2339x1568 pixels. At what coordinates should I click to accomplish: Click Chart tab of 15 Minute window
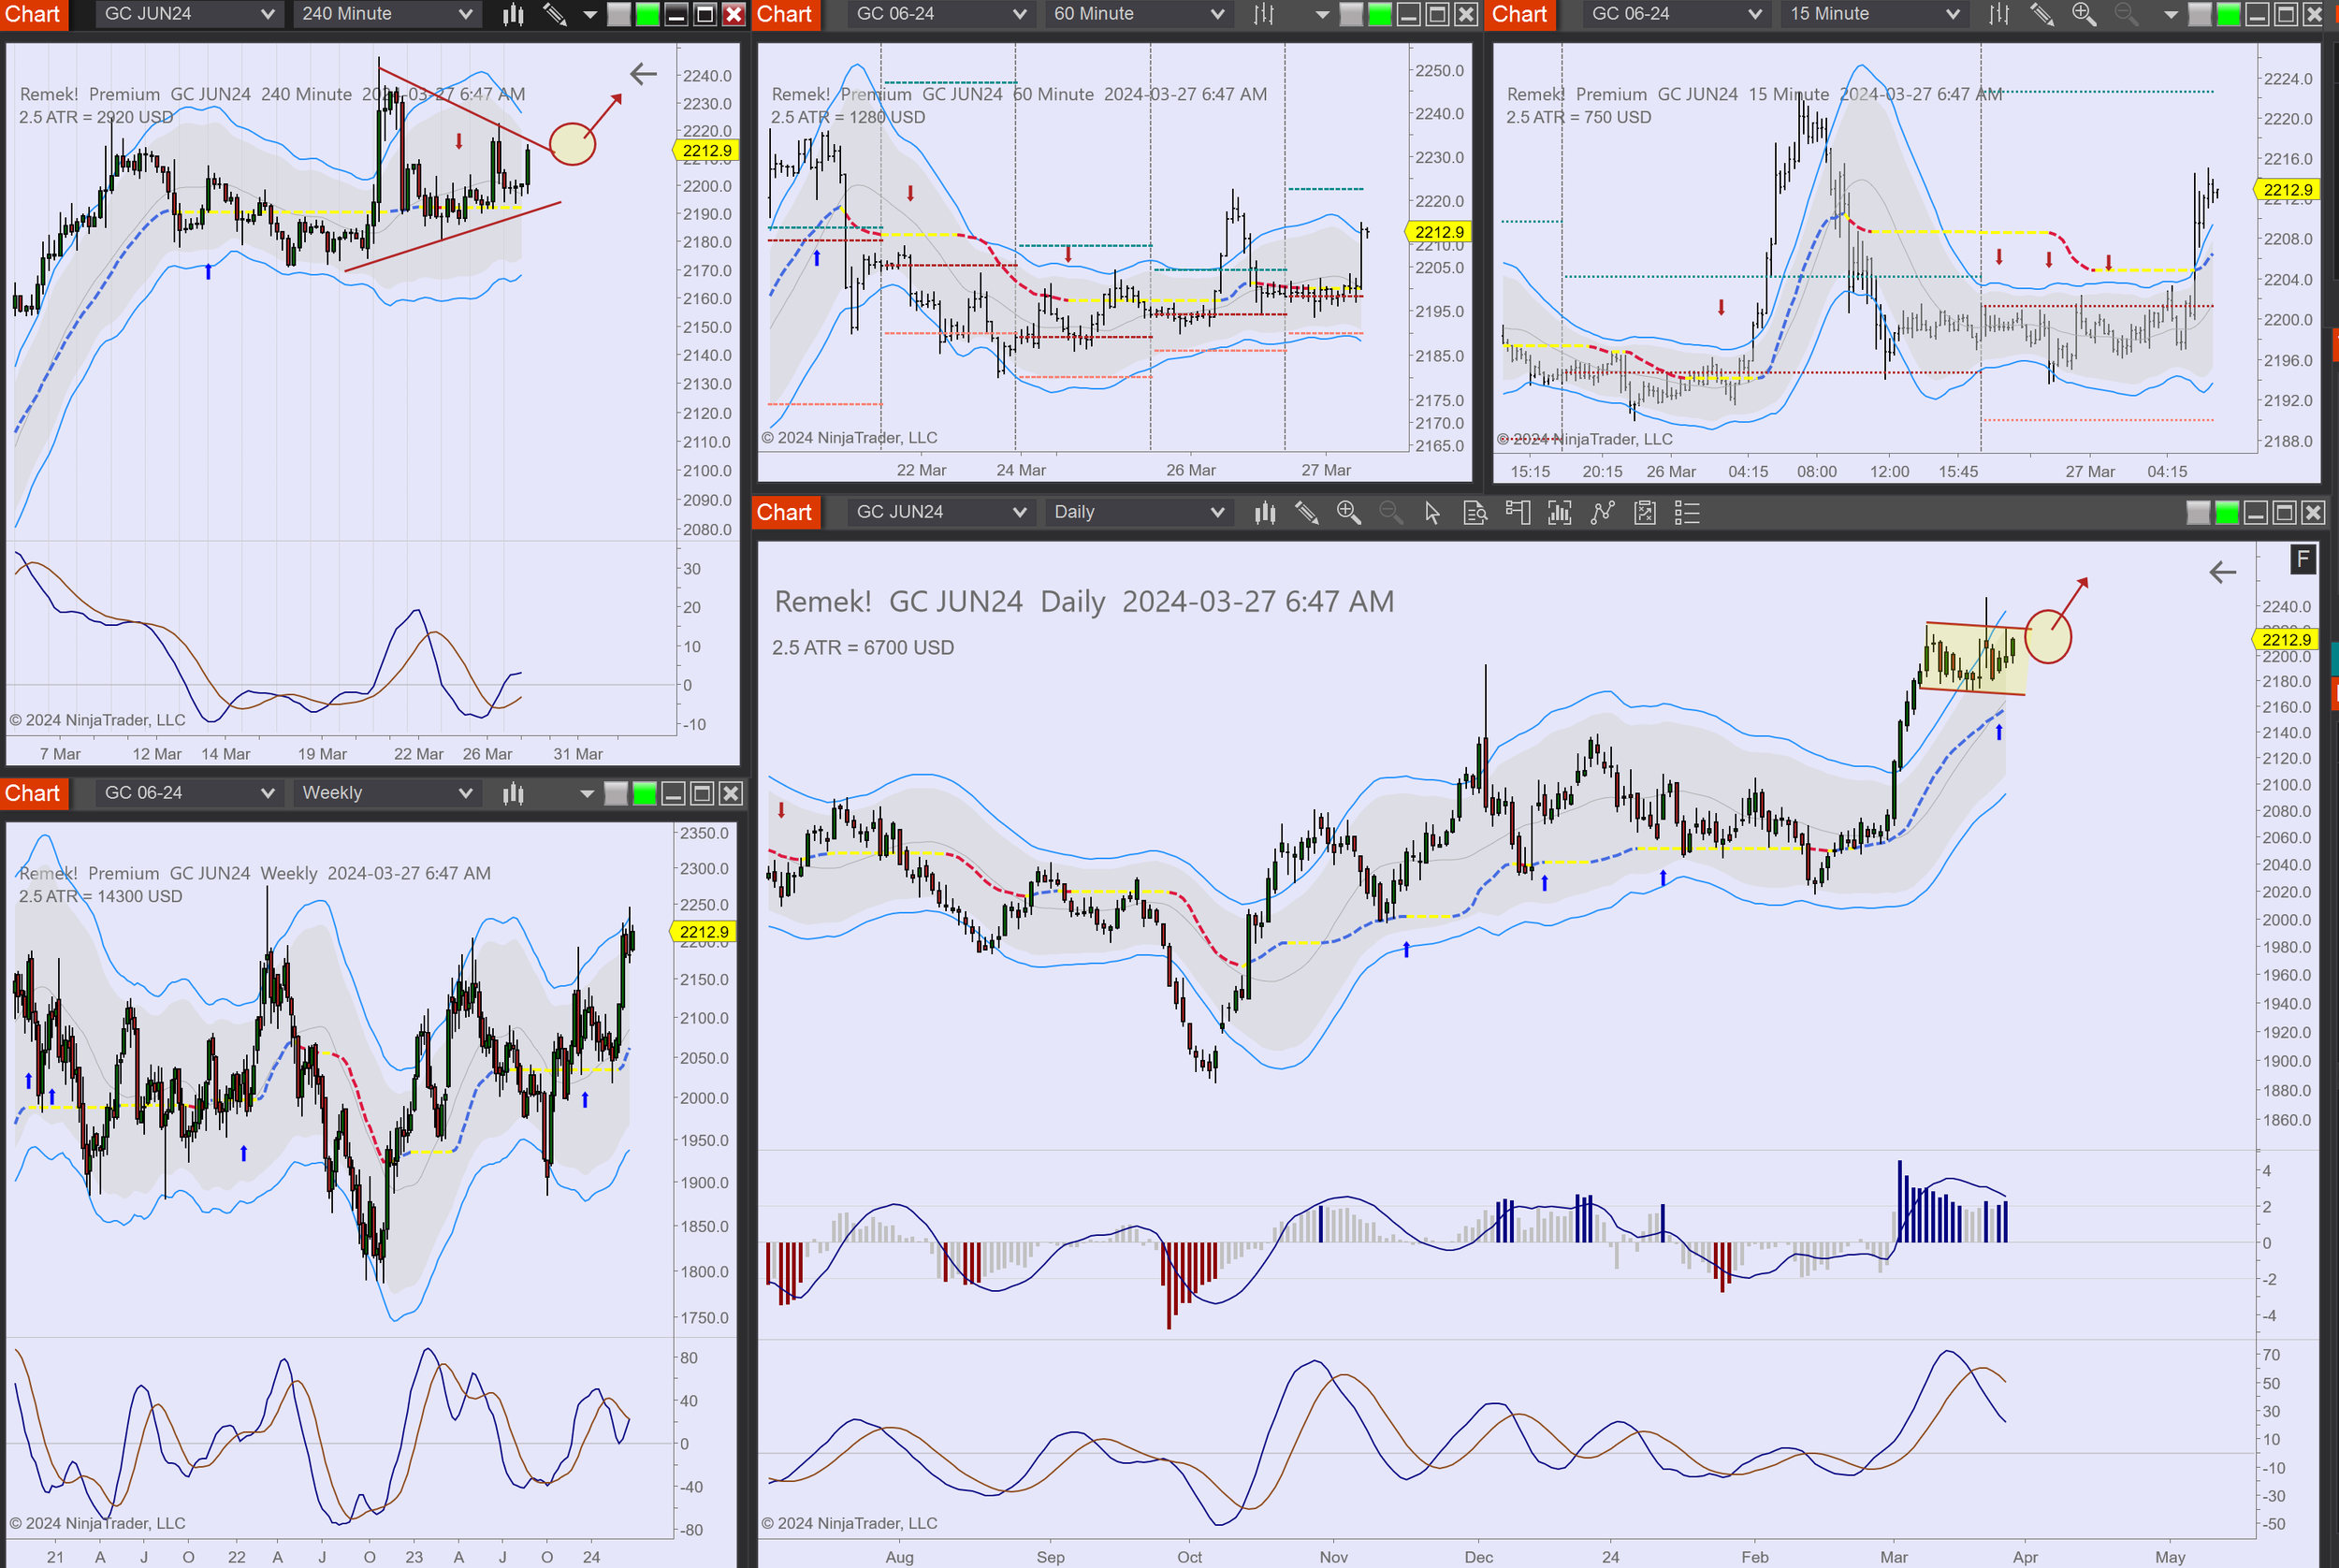1519,14
